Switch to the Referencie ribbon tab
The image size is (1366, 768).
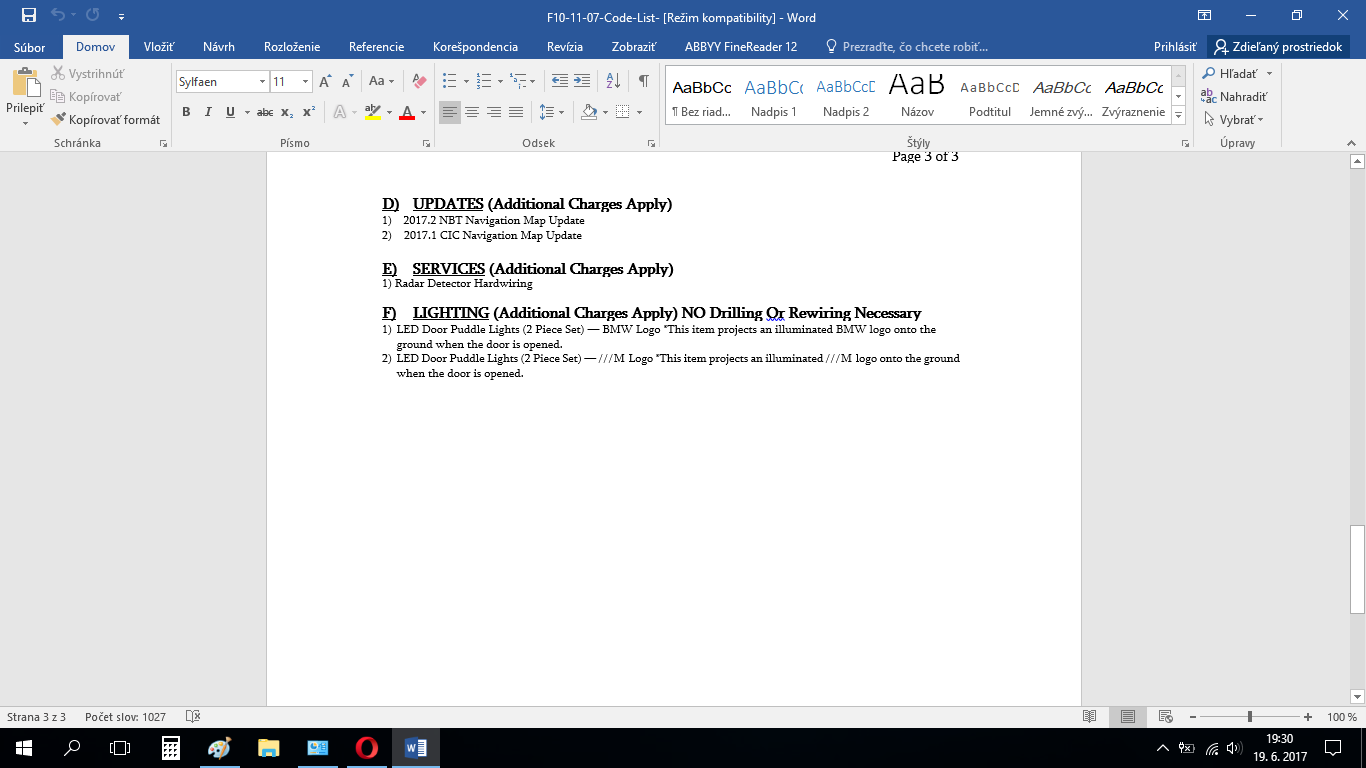tap(377, 47)
